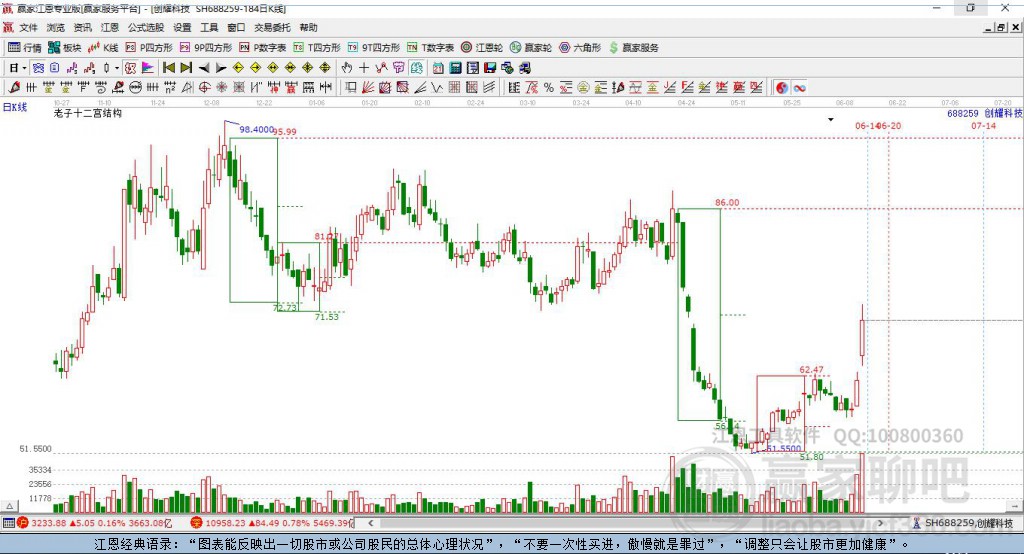Click the volume pane up-triangle button
The width and height of the screenshot is (1024, 554).
pyautogui.click(x=10, y=506)
